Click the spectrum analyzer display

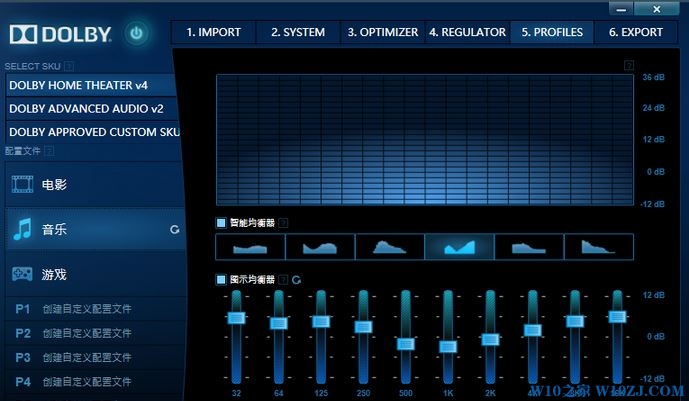tap(425, 140)
